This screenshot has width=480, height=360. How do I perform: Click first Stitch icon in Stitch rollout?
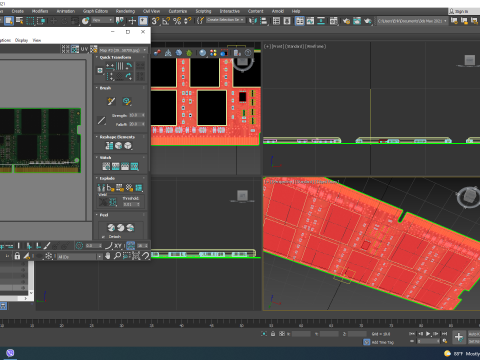(106, 166)
